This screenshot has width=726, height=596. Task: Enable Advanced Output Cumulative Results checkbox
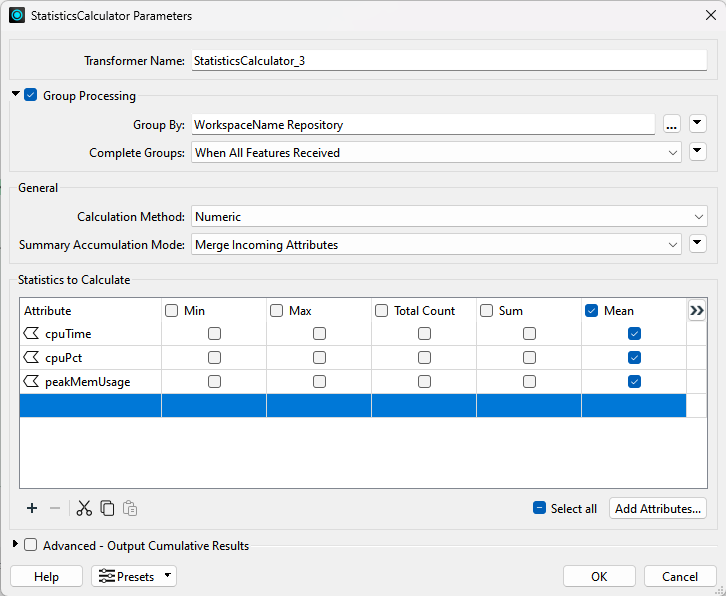(31, 545)
